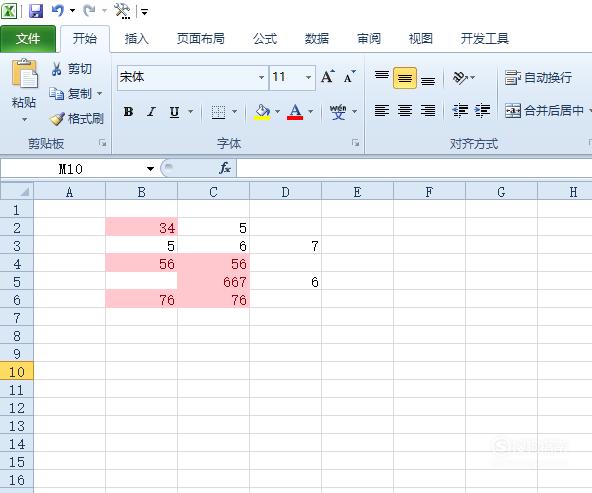Screen dimensions: 592x493
Task: Toggle Italic formatting
Action: (x=151, y=112)
